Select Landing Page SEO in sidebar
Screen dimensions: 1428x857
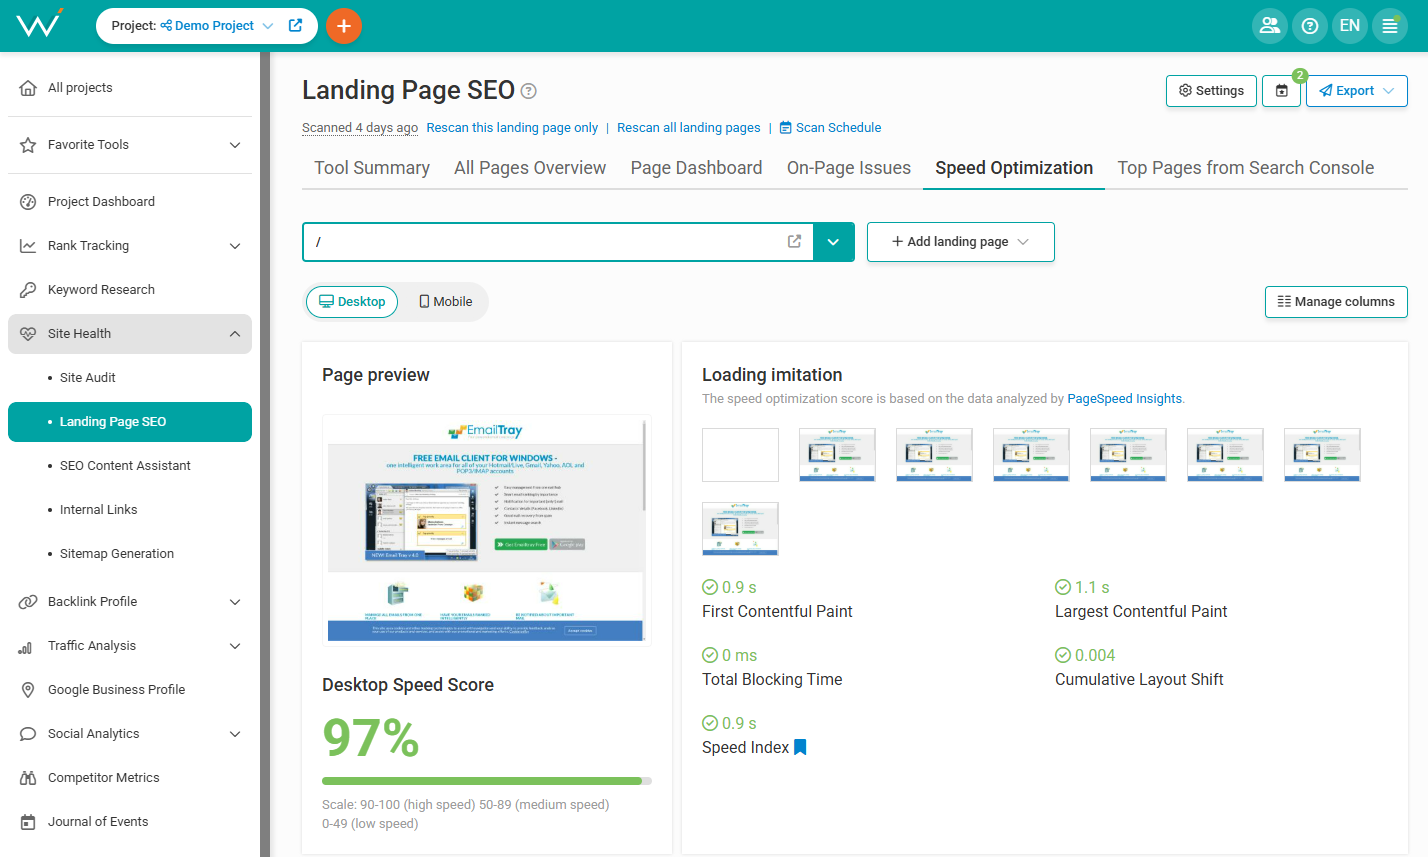(130, 422)
